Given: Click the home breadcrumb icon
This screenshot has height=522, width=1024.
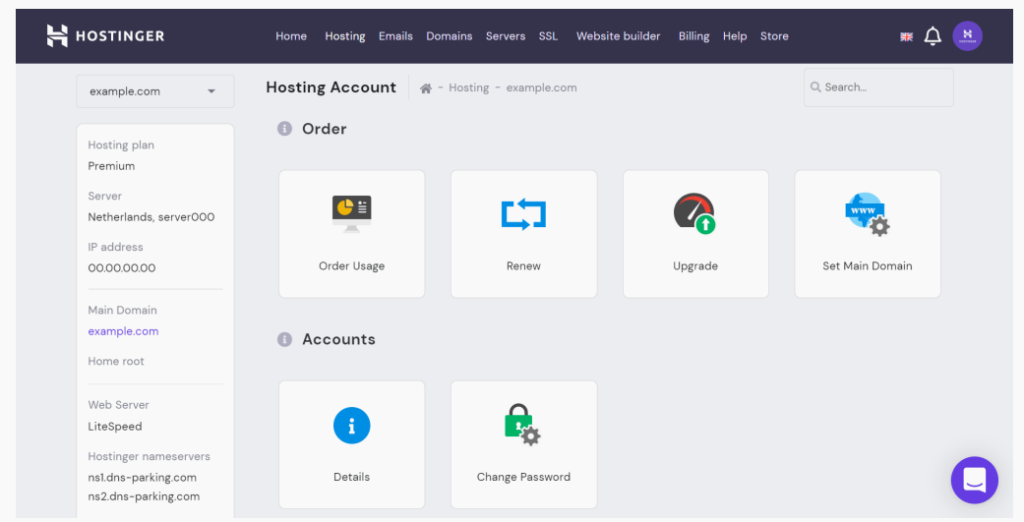Looking at the screenshot, I should coord(426,88).
